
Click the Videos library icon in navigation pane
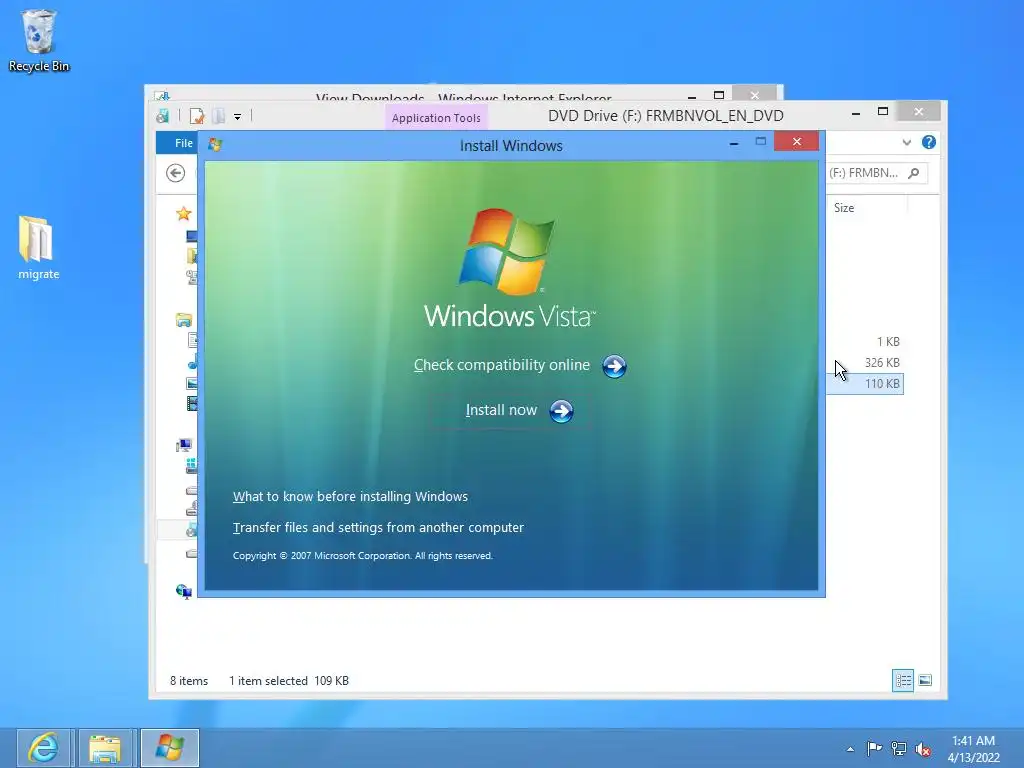coord(192,404)
